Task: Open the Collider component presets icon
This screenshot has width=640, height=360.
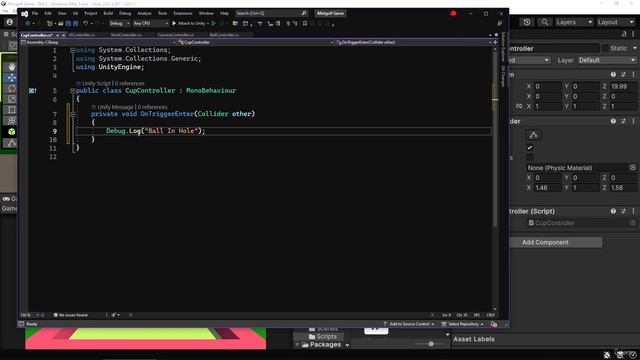Action: coord(623,121)
